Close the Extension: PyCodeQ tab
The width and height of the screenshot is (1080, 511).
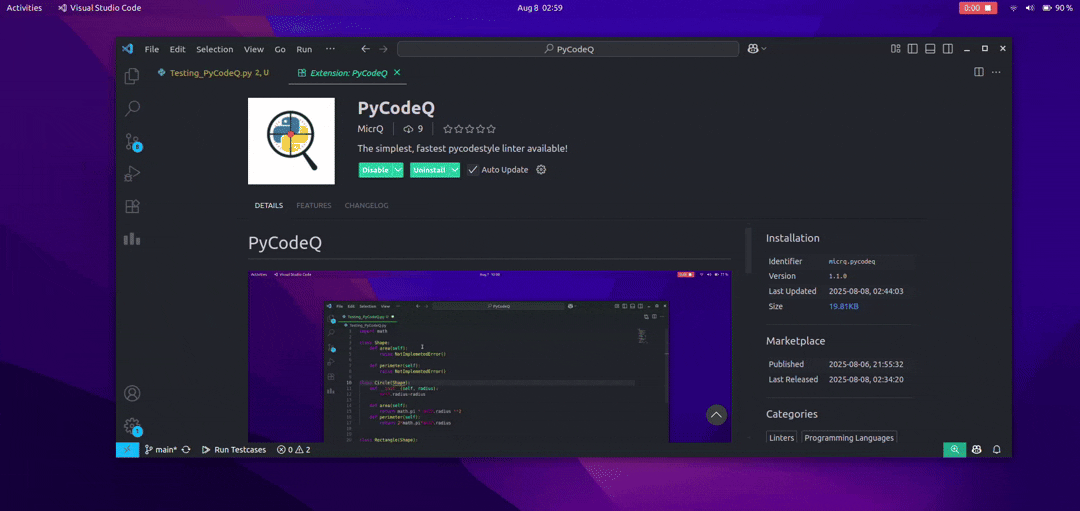coord(397,72)
